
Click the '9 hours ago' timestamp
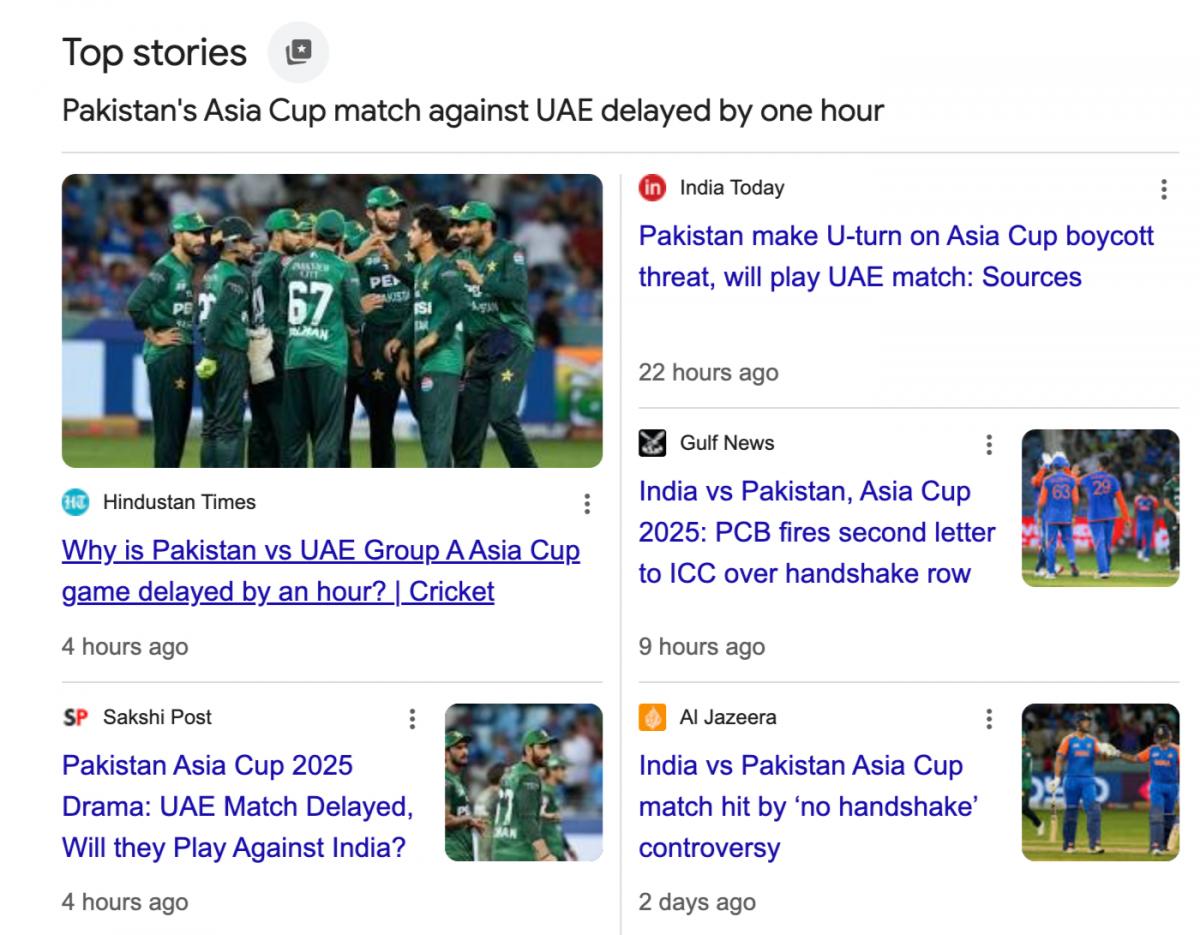point(702,647)
